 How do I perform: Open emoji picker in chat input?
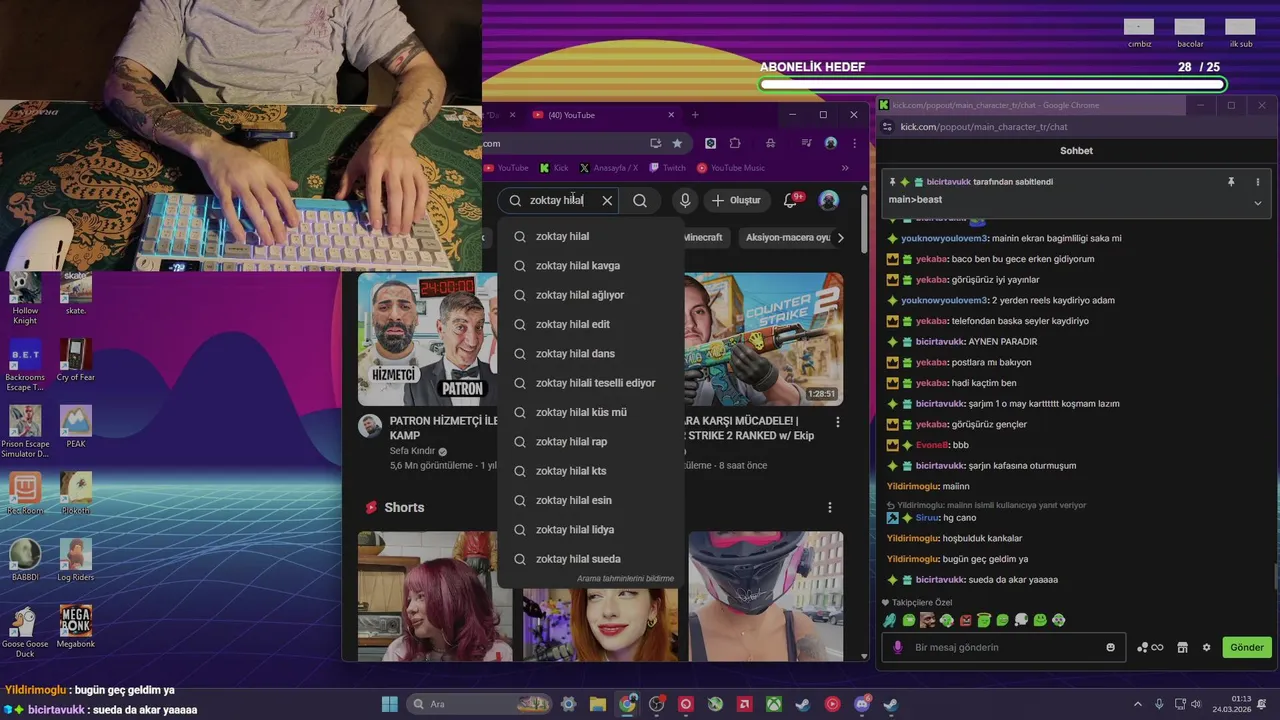tap(1110, 647)
